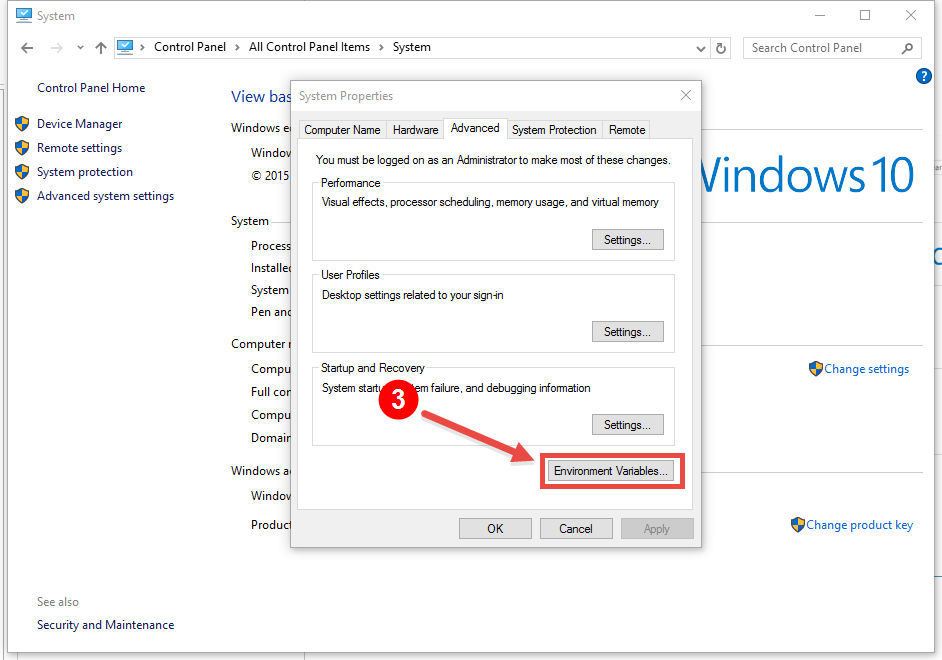Click the search magnifier icon
Image resolution: width=942 pixels, height=660 pixels.
click(x=907, y=48)
